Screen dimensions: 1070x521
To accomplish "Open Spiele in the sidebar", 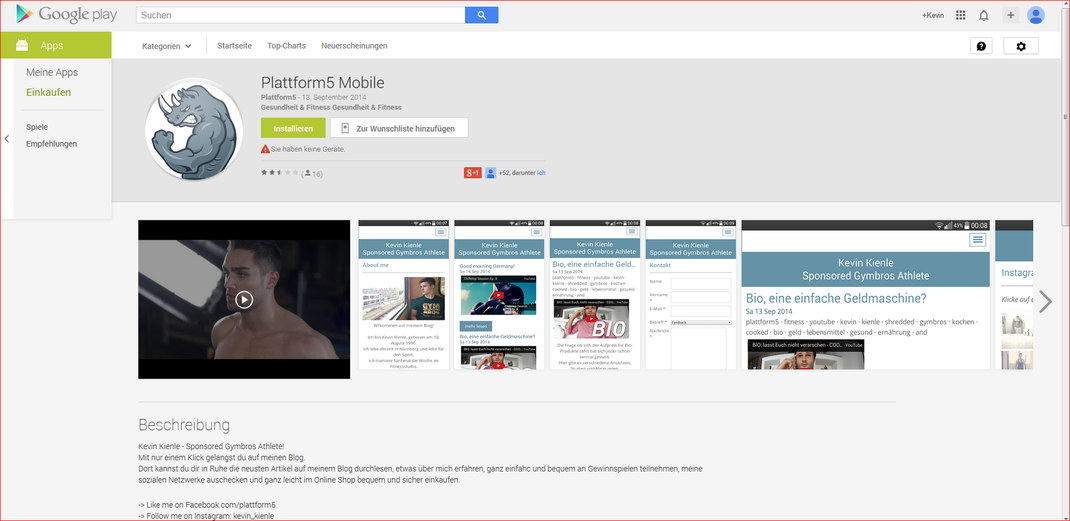I will click(37, 127).
